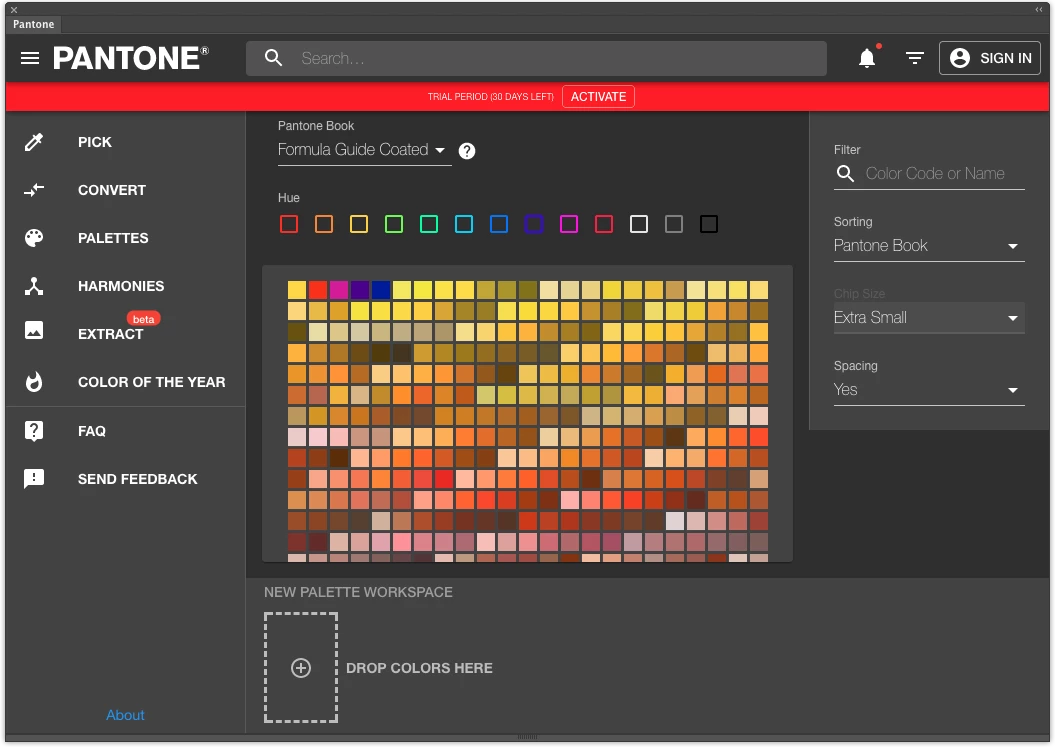Viewport: 1055px width, 749px height.
Task: Click the Send Feedback speech bubble icon
Action: 34,478
